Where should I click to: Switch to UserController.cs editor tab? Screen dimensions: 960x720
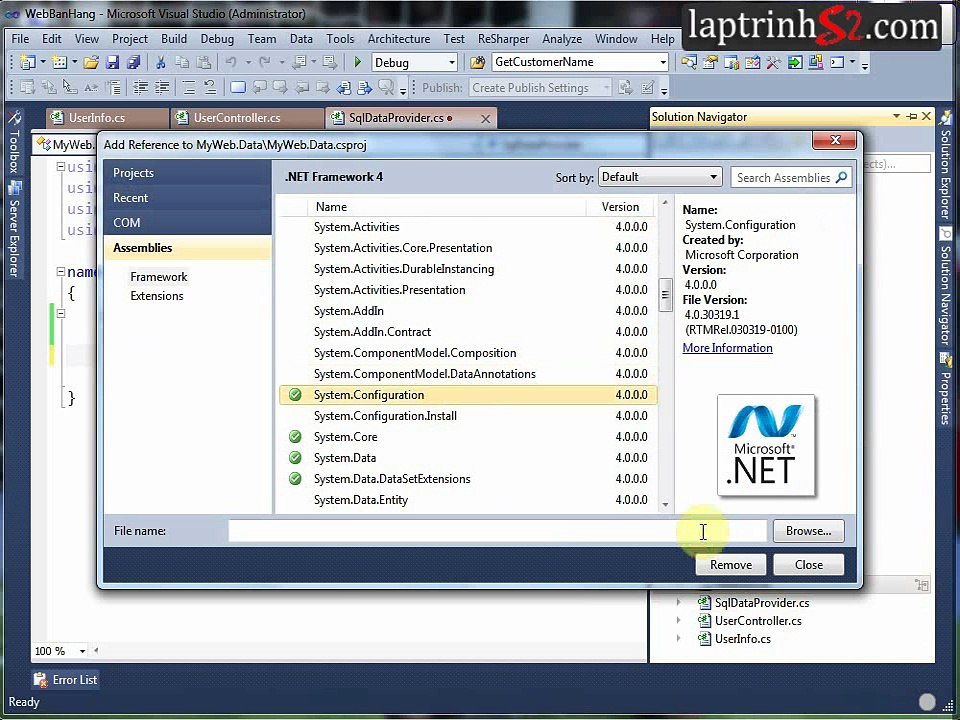coord(247,118)
